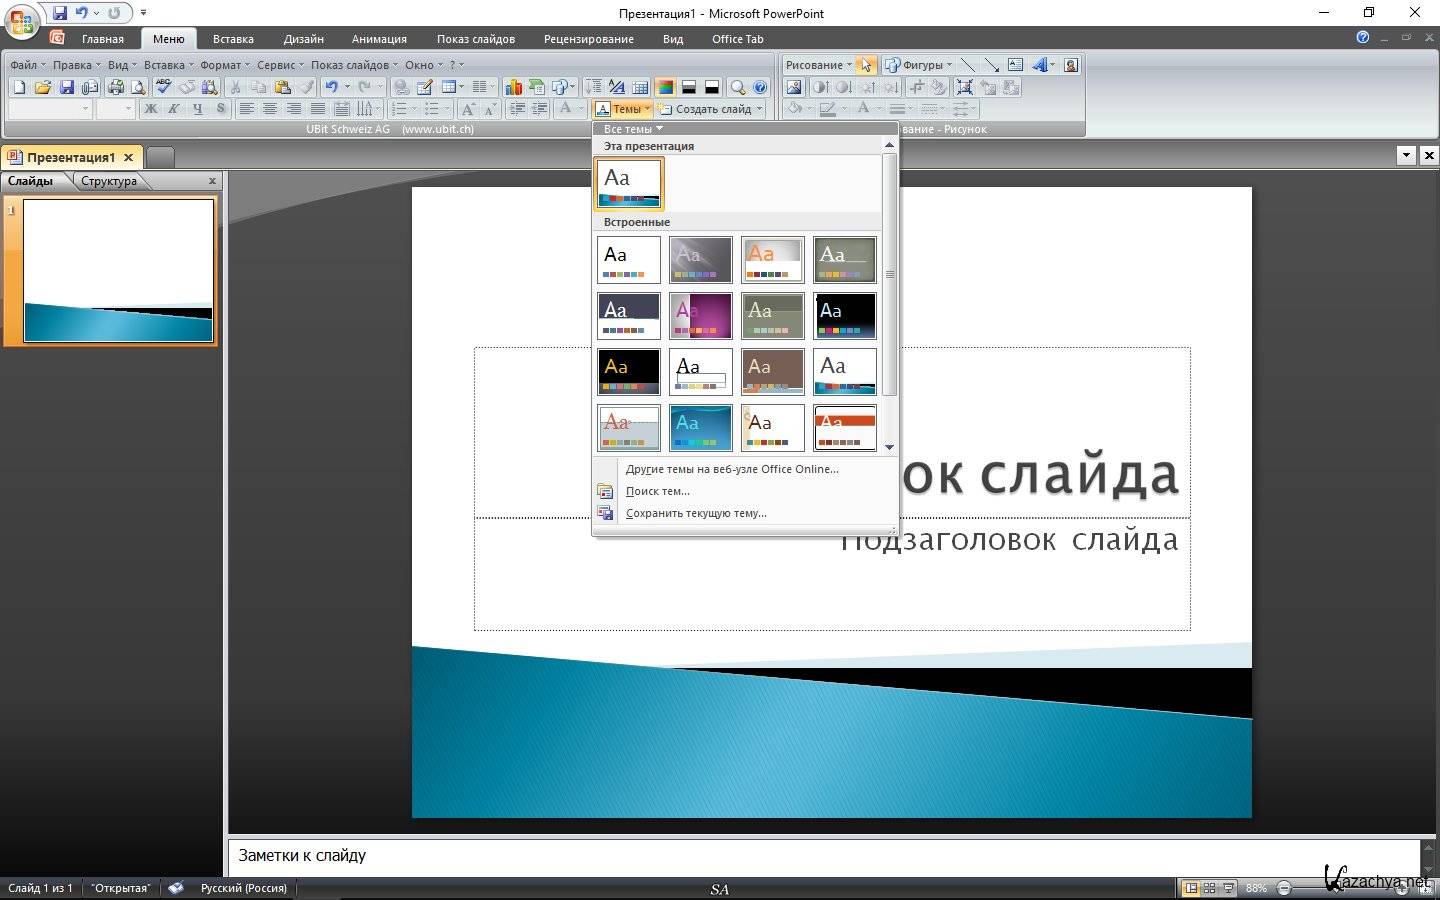Image resolution: width=1440 pixels, height=900 pixels.
Task: Choose the select objects arrow cursor tool
Action: coord(866,65)
